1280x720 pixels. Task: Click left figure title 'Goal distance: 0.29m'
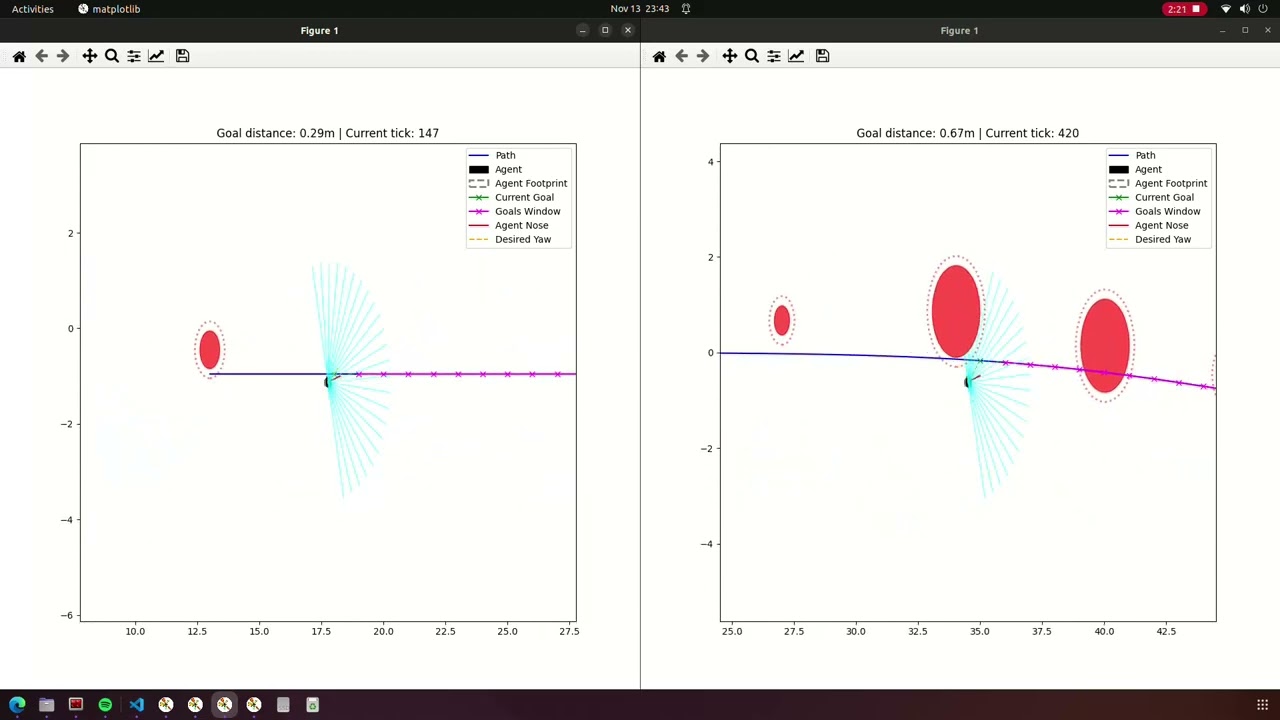276,133
